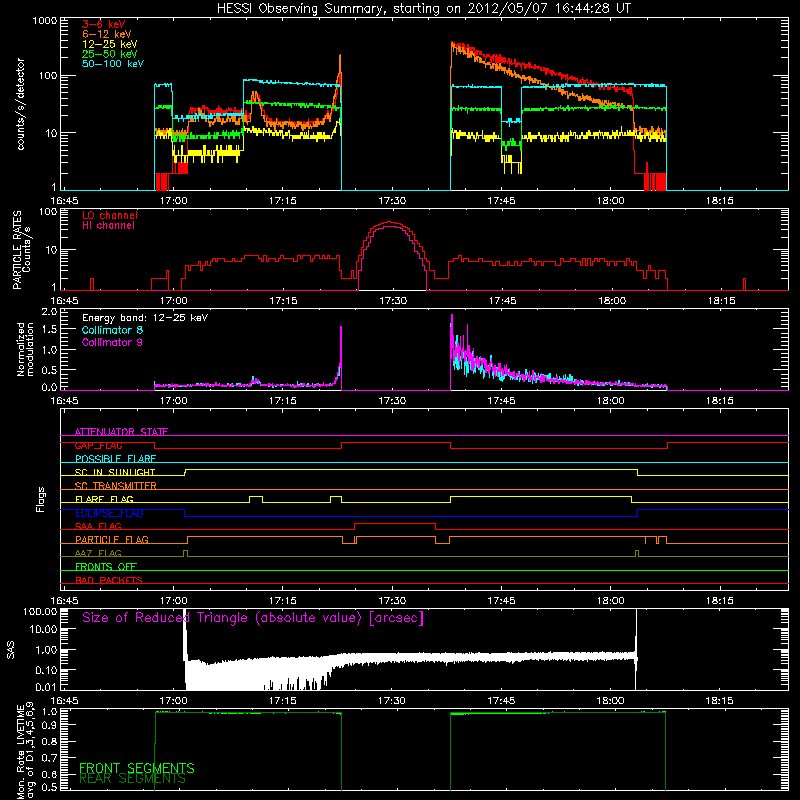The height and width of the screenshot is (800, 800).
Task: Select the 3-6 keV legend label
Action: [x=103, y=24]
